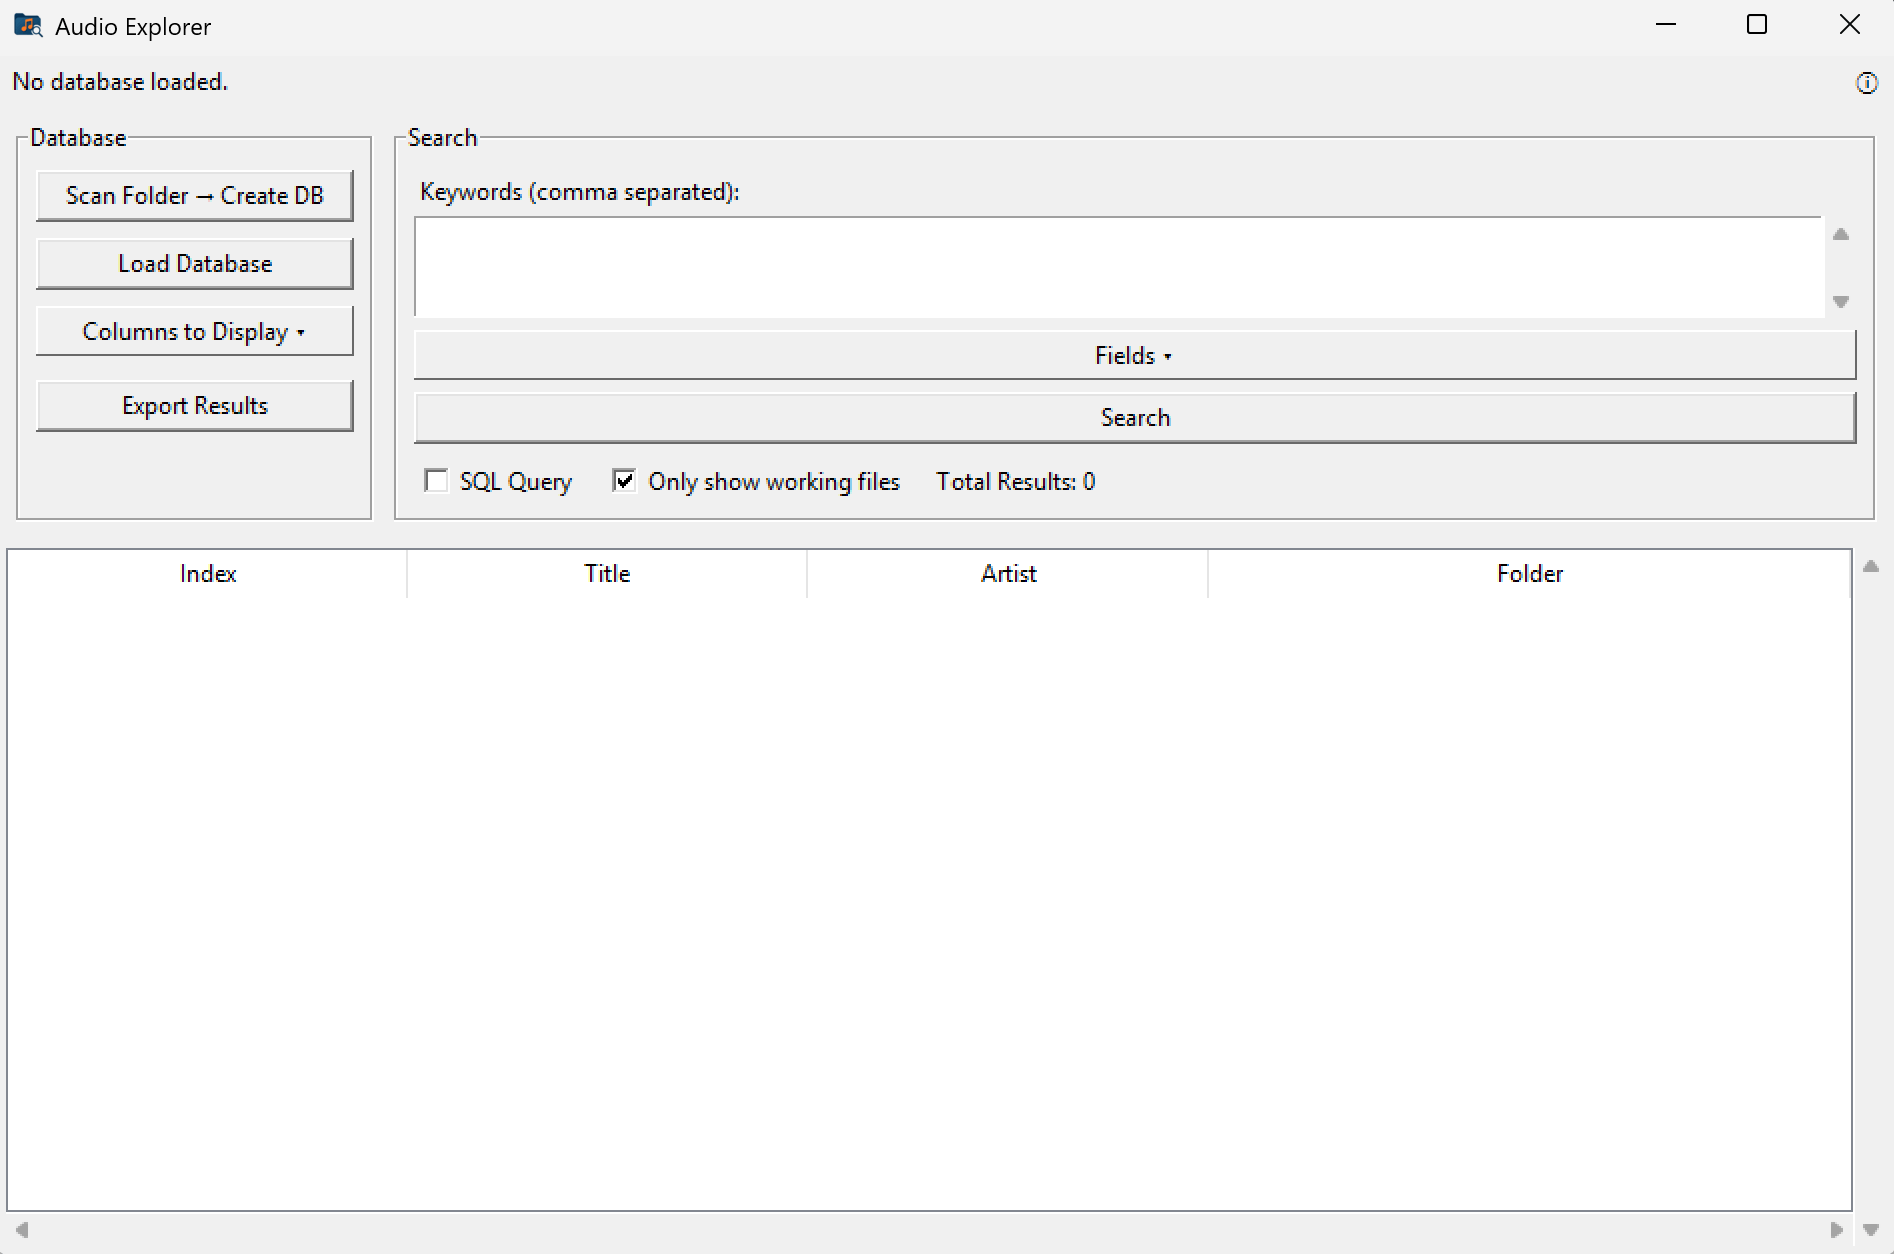The height and width of the screenshot is (1254, 1894).
Task: Click the results horizontal scroll right arrow
Action: click(1837, 1230)
